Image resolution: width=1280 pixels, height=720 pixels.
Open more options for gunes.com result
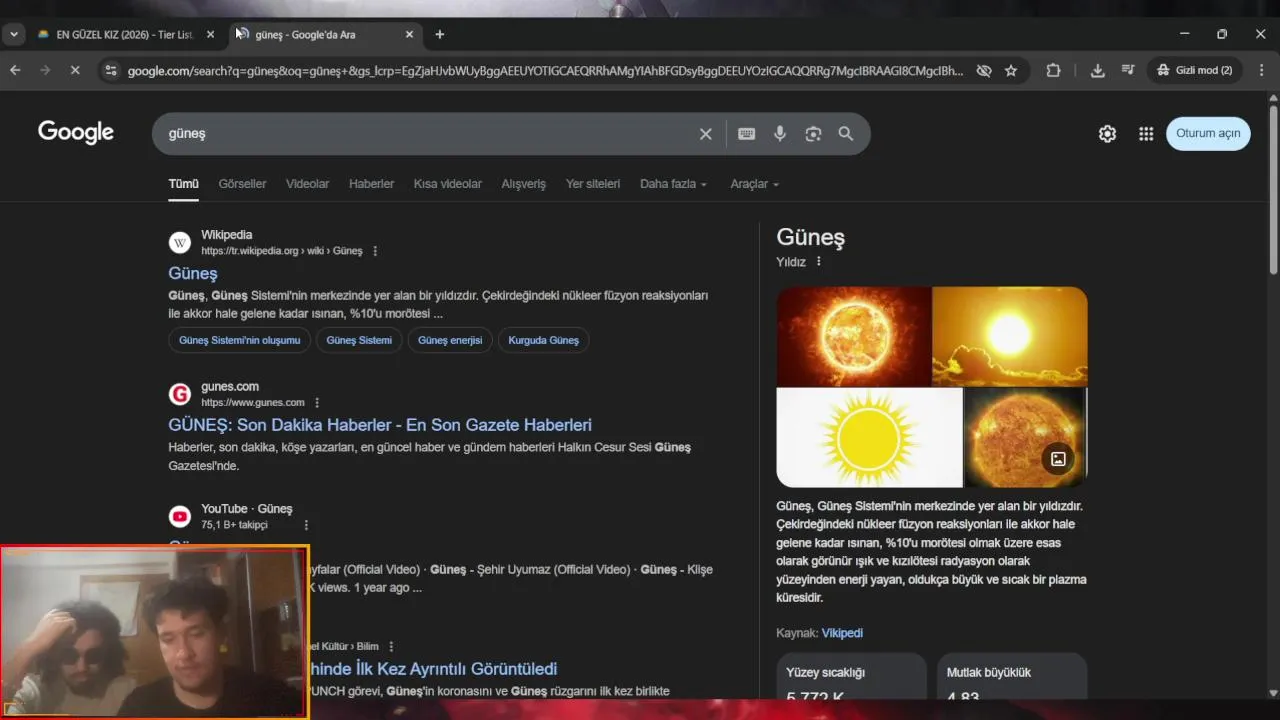(317, 403)
